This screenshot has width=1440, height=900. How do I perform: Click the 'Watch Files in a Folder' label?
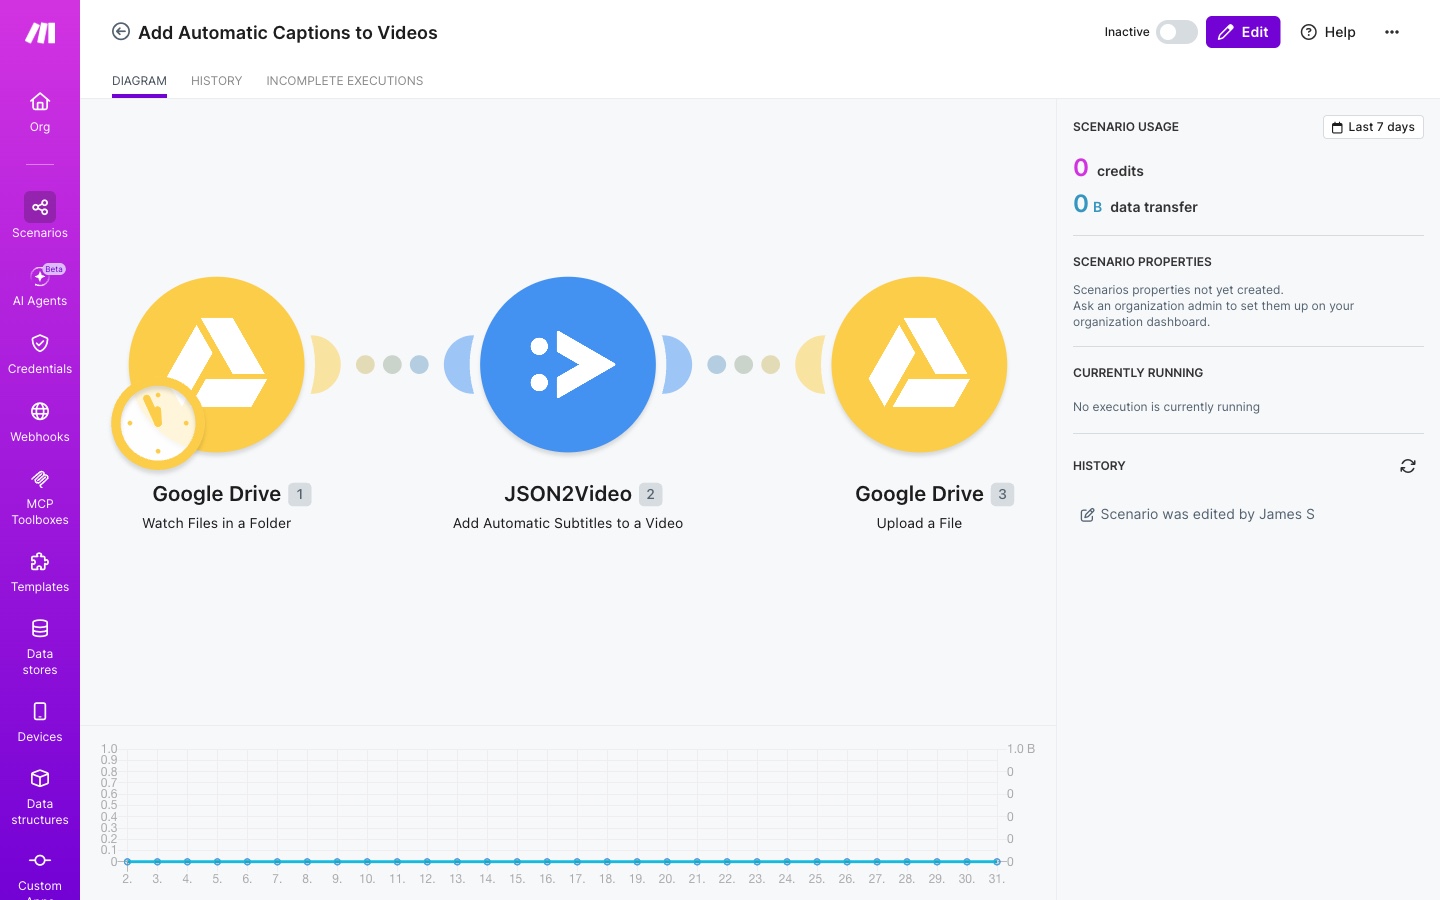[x=217, y=523]
